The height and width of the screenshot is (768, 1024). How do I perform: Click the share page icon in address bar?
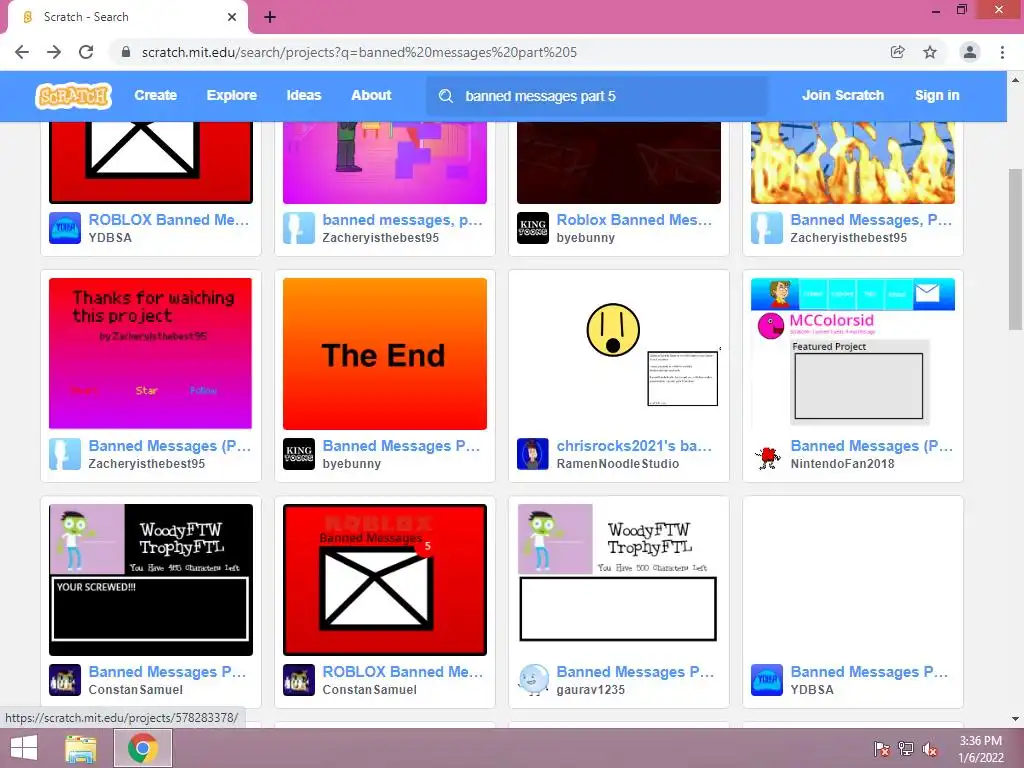point(898,52)
